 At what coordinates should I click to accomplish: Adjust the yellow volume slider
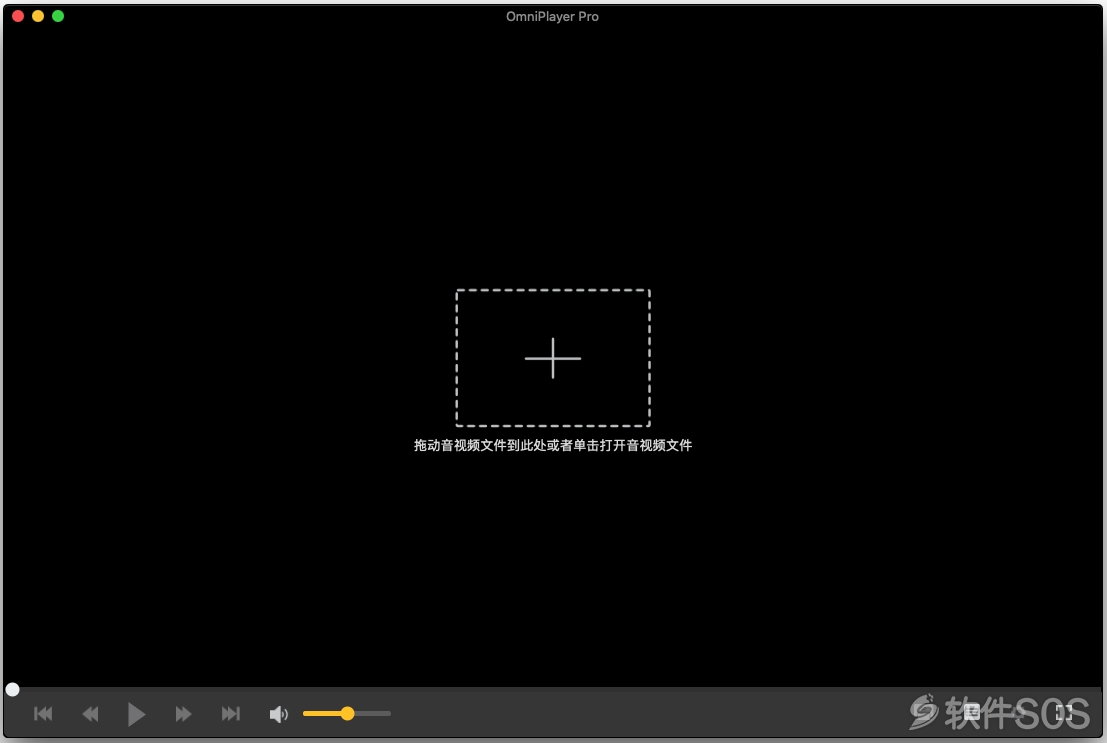[x=347, y=713]
